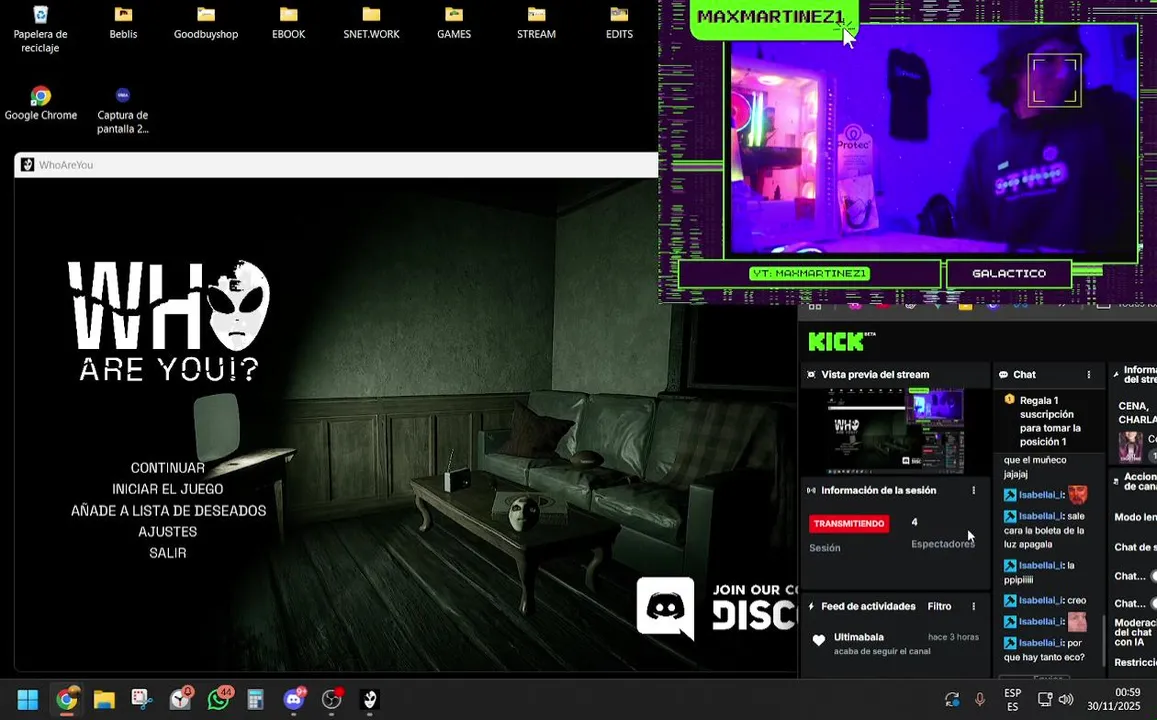Open the GAMES desktop folder
This screenshot has width=1157, height=720.
454,23
